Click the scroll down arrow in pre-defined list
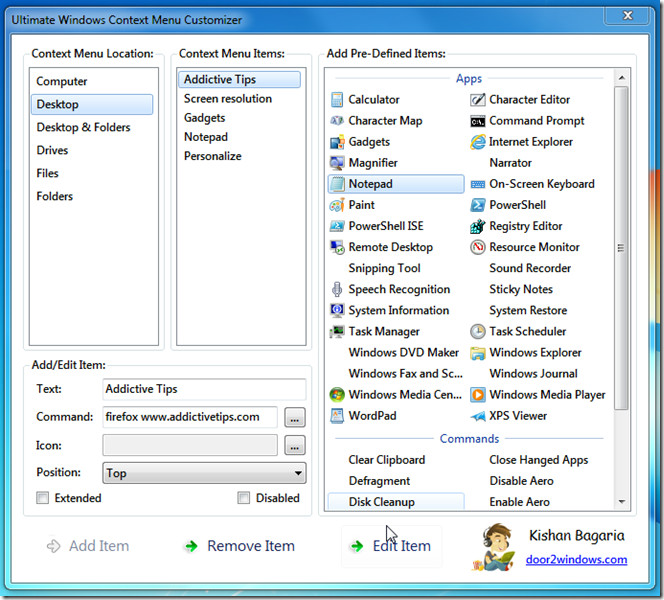Viewport: 664px width, 600px height. [x=622, y=502]
